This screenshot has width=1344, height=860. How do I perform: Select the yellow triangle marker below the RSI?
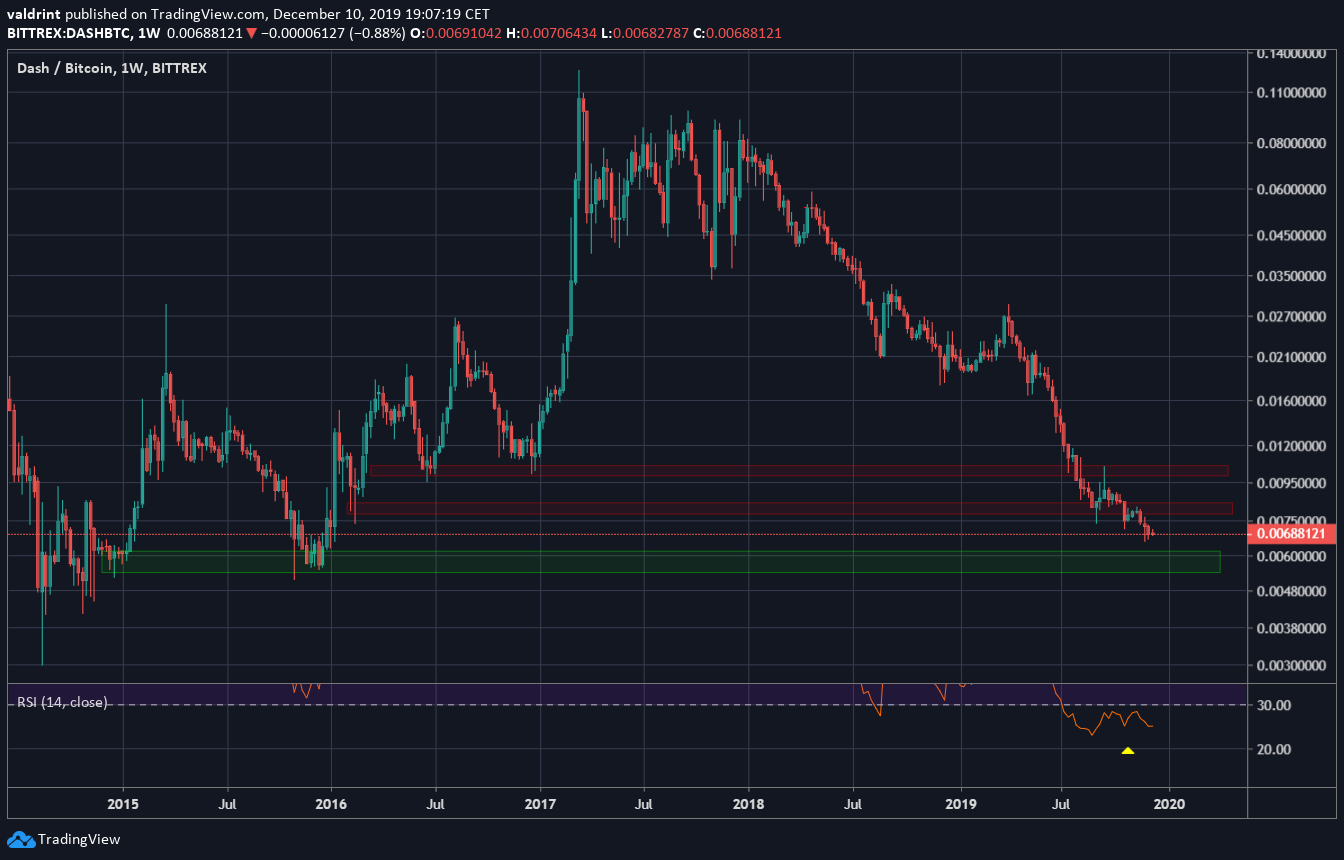(1128, 751)
